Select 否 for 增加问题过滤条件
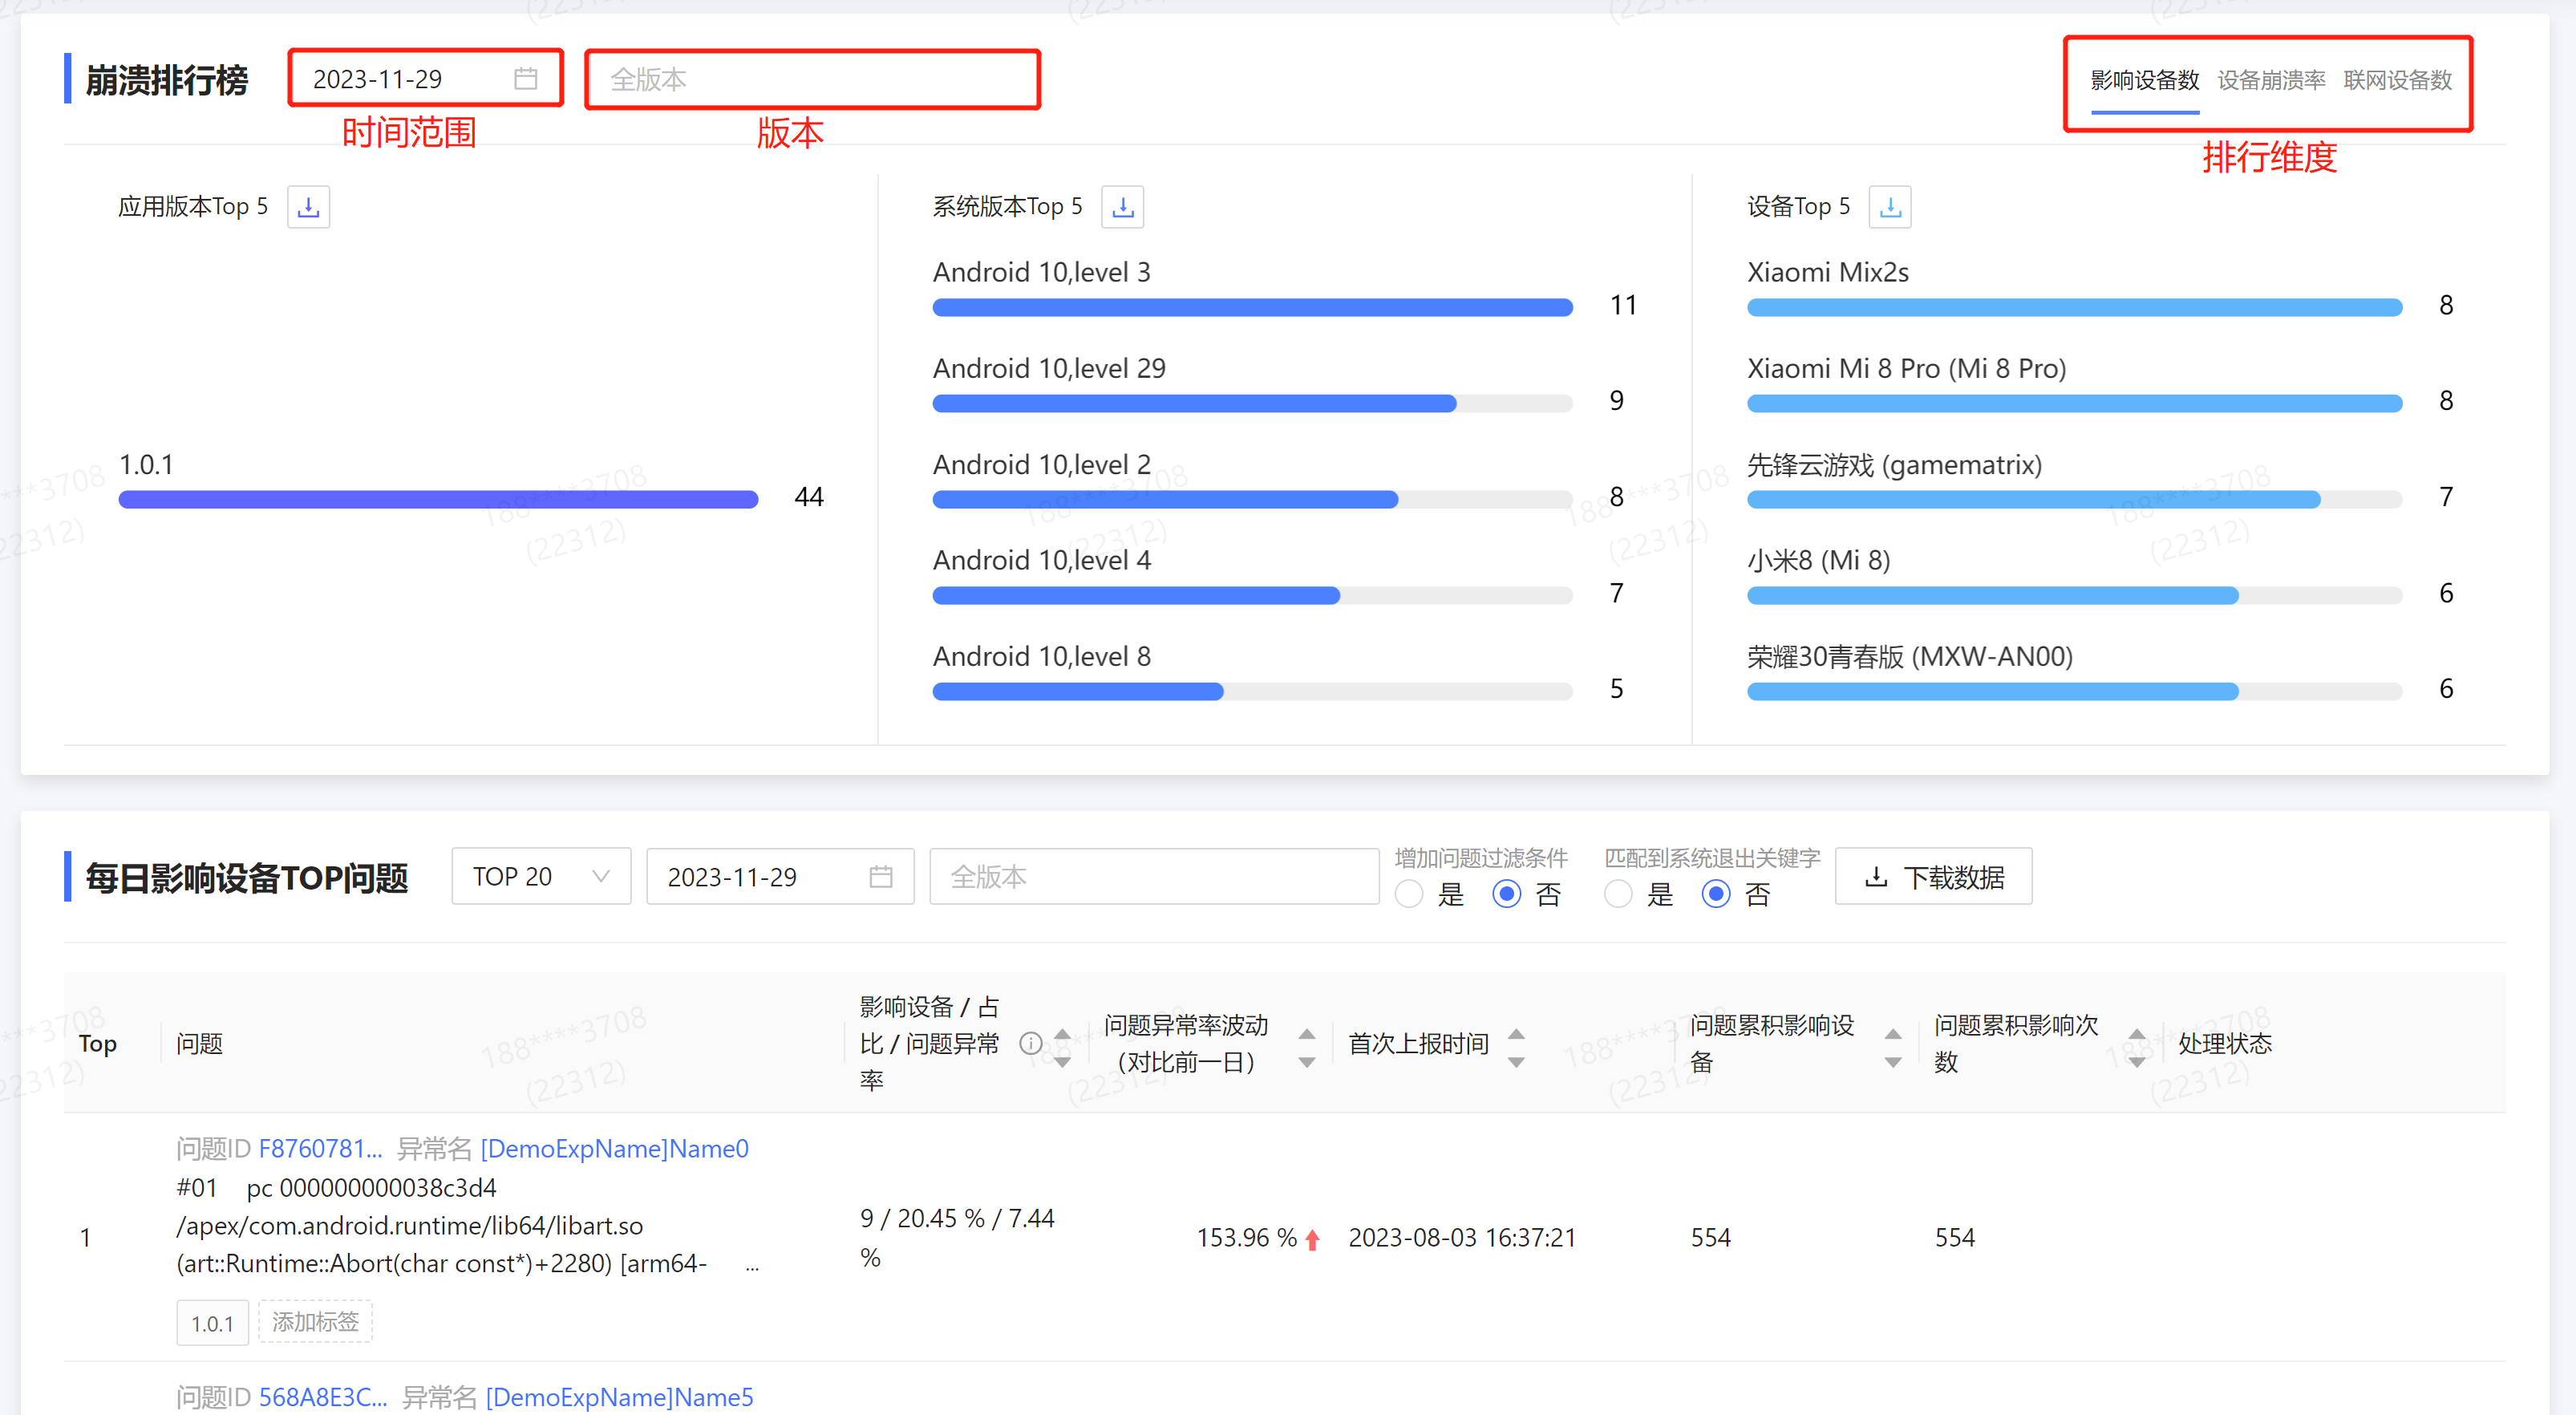The width and height of the screenshot is (2576, 1415). click(x=1506, y=894)
